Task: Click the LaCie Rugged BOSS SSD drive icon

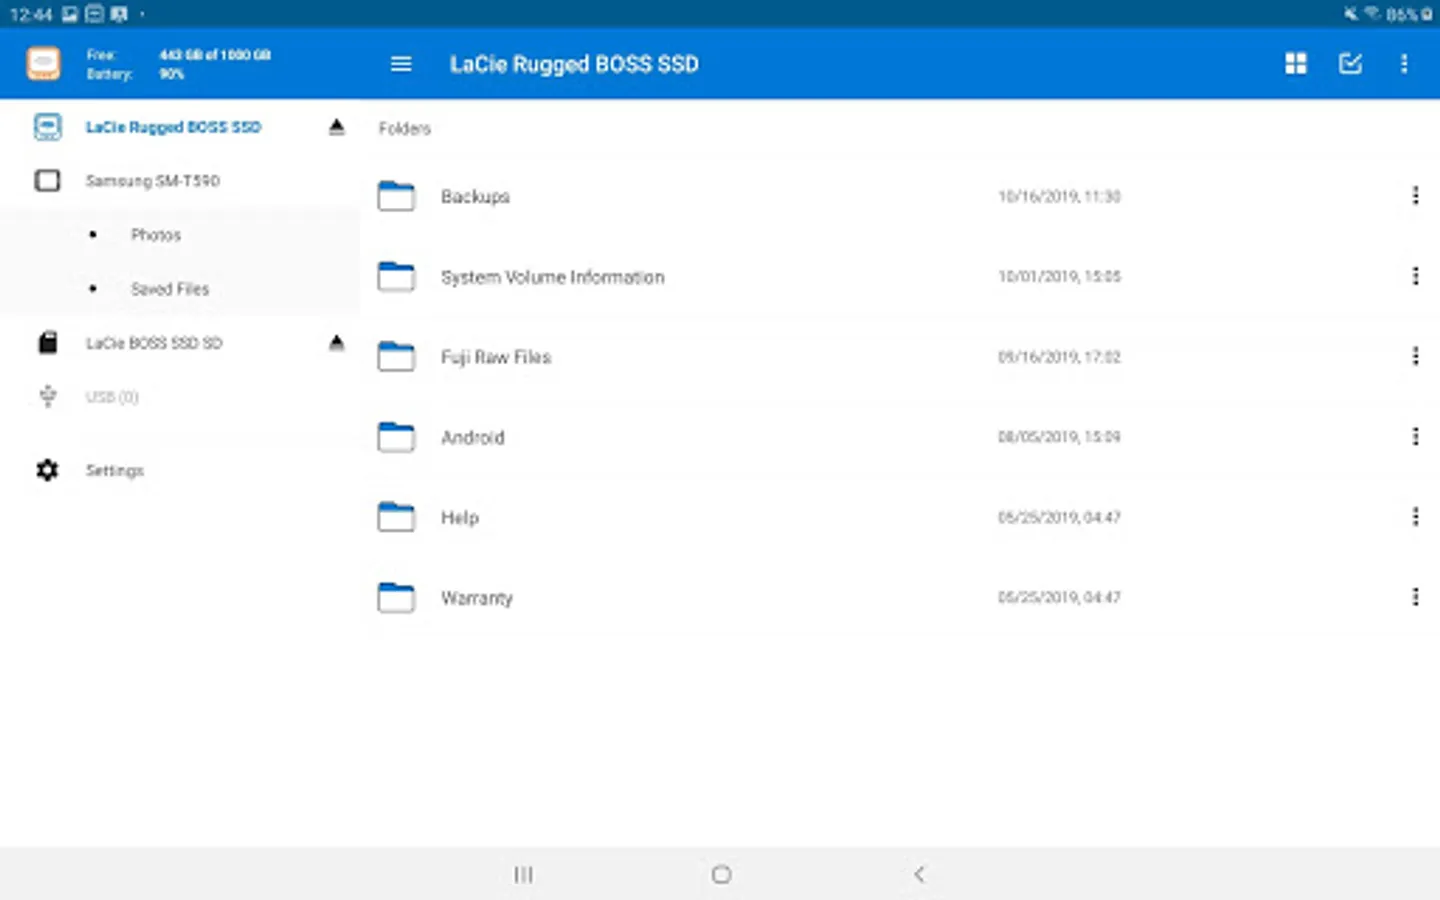Action: (x=47, y=127)
